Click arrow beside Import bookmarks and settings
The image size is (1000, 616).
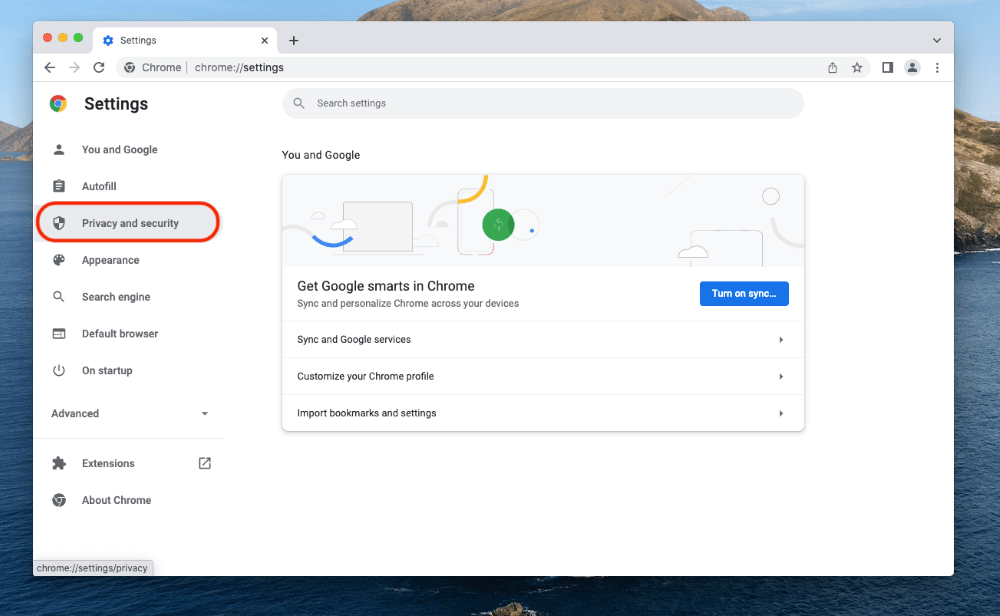781,414
